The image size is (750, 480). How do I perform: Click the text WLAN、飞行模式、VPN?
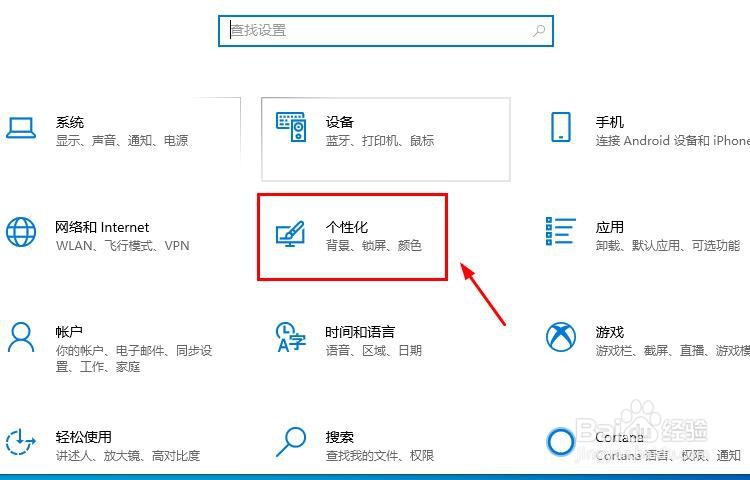tap(122, 246)
